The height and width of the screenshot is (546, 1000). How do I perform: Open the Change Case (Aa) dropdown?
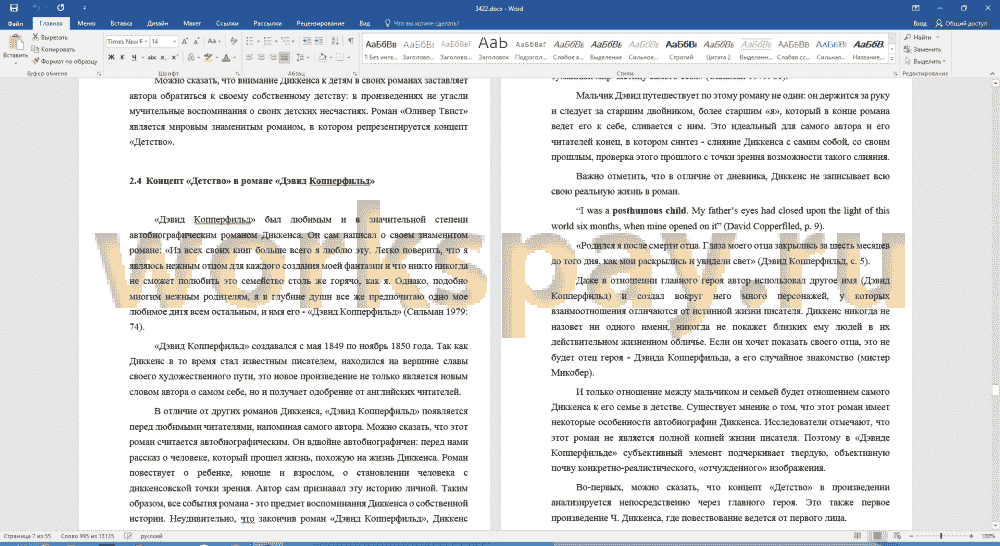(214, 41)
